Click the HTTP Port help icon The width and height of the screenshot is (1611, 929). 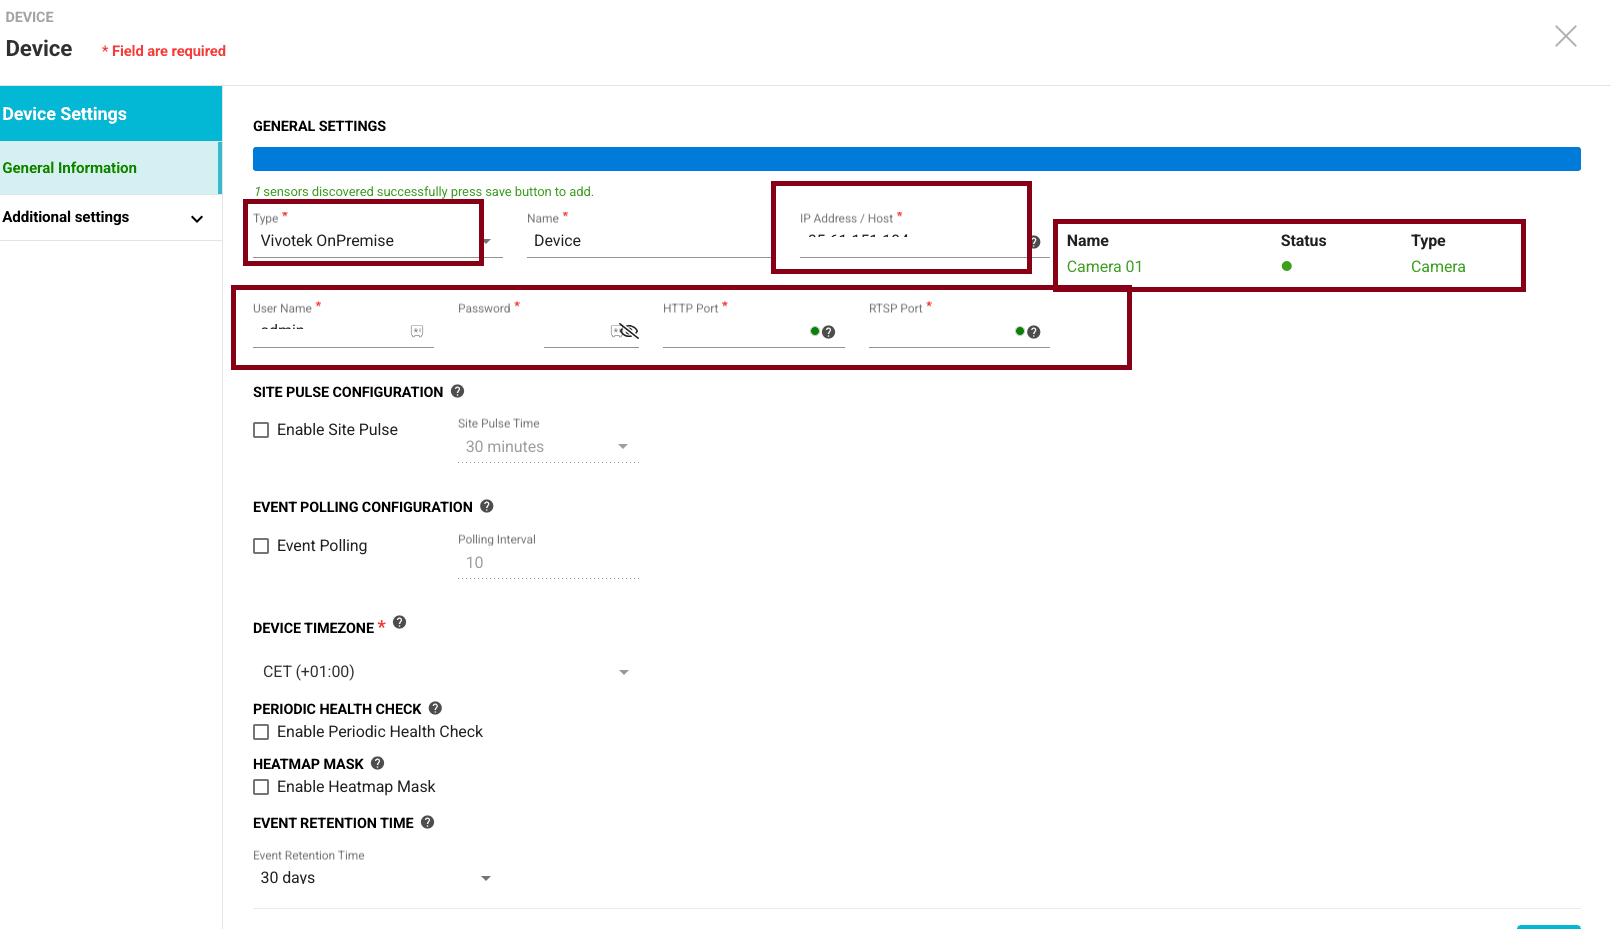(829, 332)
